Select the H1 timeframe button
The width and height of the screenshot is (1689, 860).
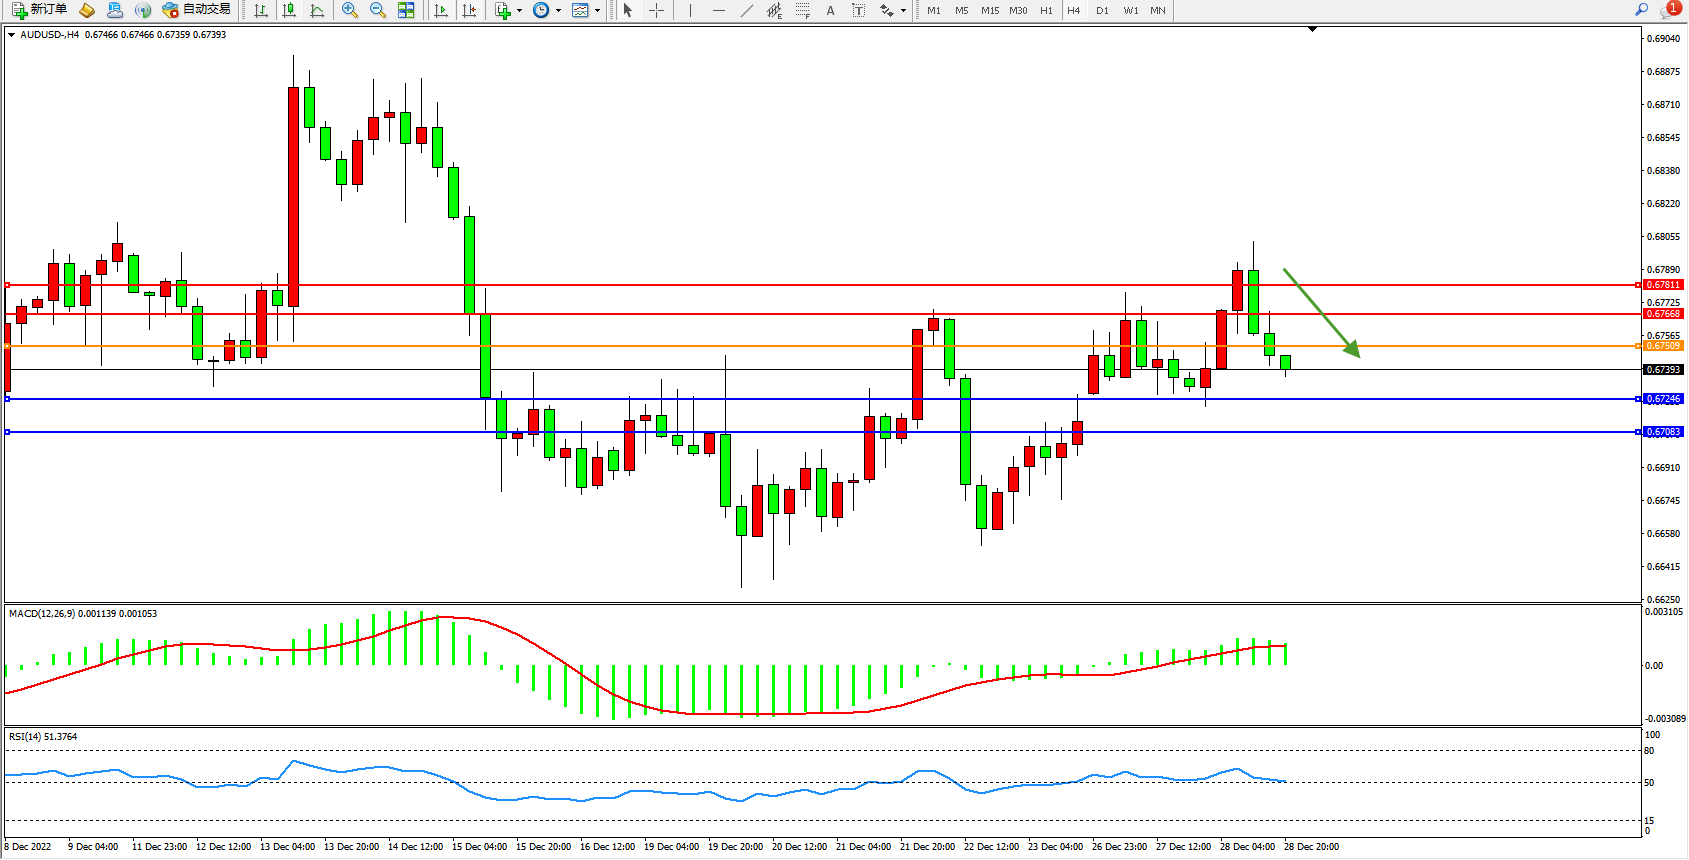pyautogui.click(x=1046, y=10)
